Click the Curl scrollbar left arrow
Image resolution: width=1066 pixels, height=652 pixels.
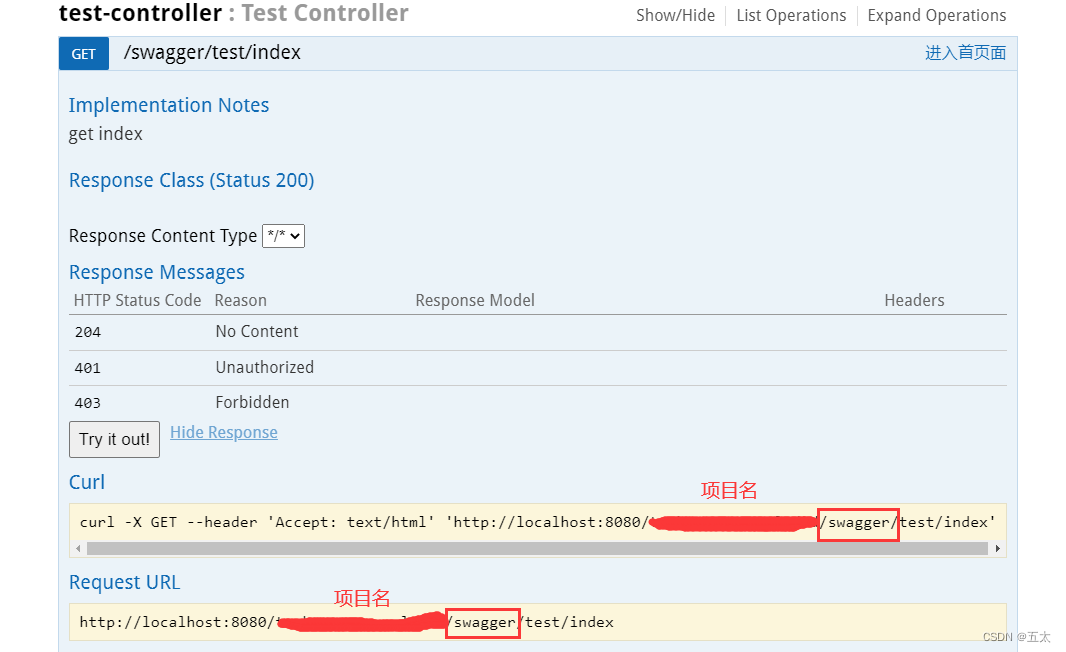(x=78, y=549)
